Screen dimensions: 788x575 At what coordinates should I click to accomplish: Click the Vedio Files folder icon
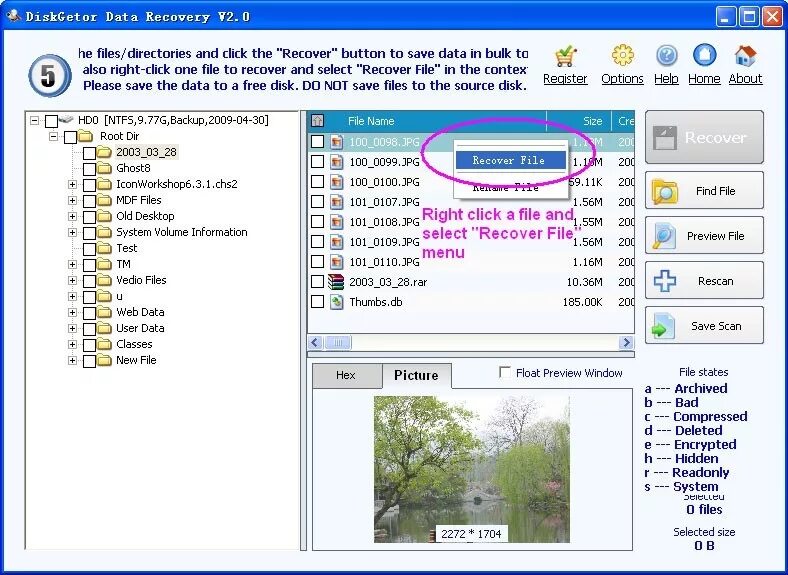coord(104,280)
